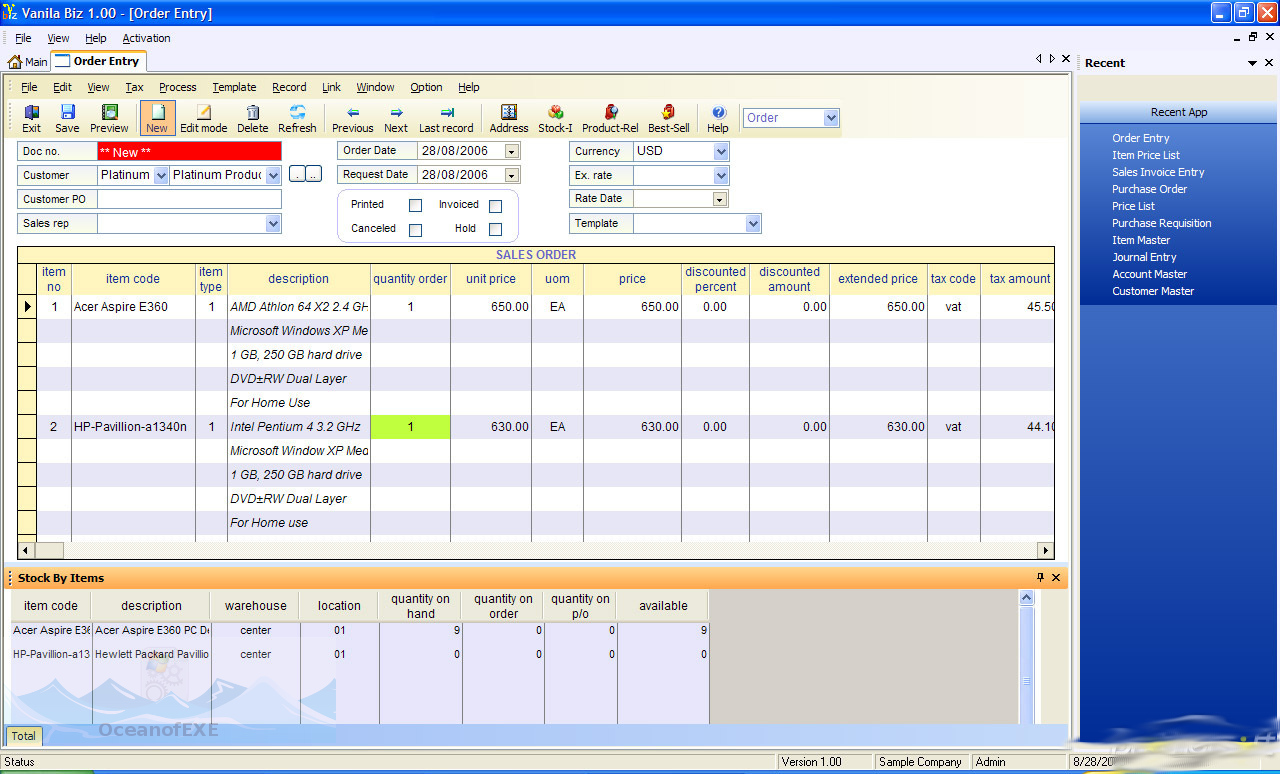
Task: Click the 'unit price' column header
Action: [x=490, y=279]
